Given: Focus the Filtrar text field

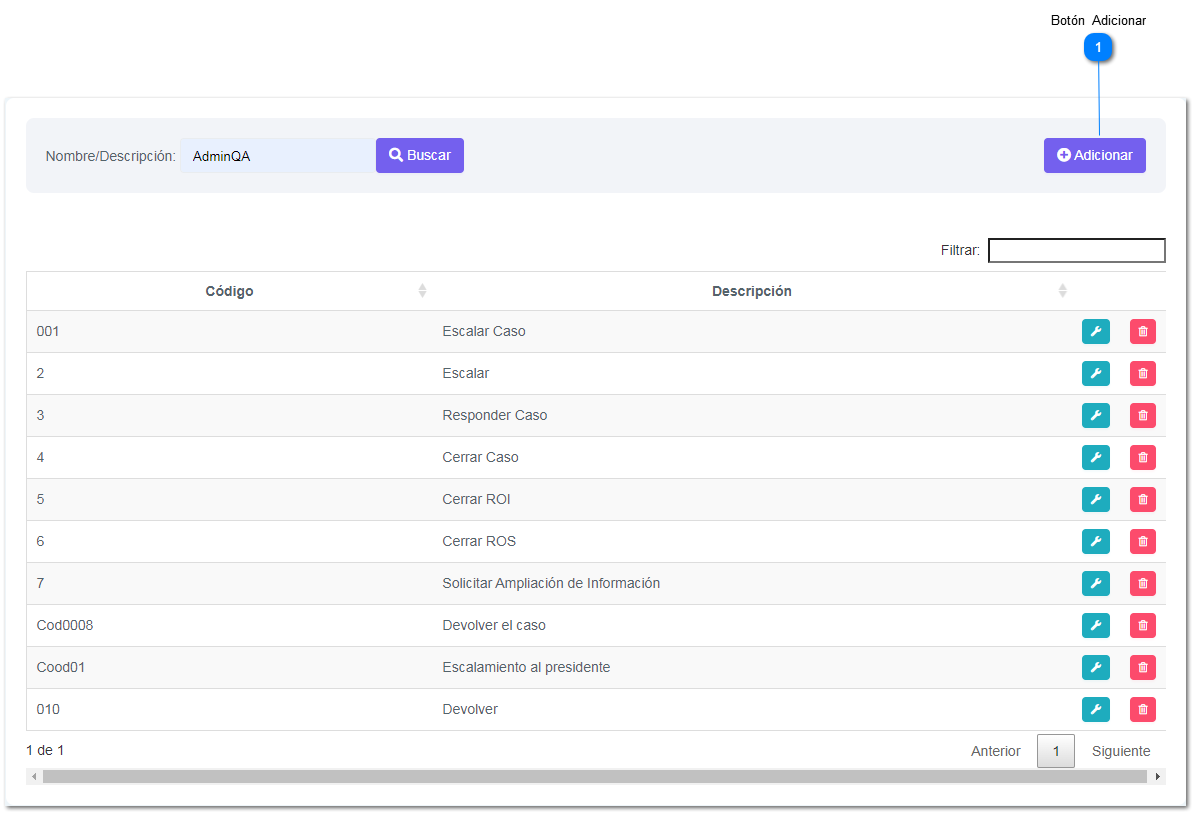Looking at the screenshot, I should [1076, 250].
